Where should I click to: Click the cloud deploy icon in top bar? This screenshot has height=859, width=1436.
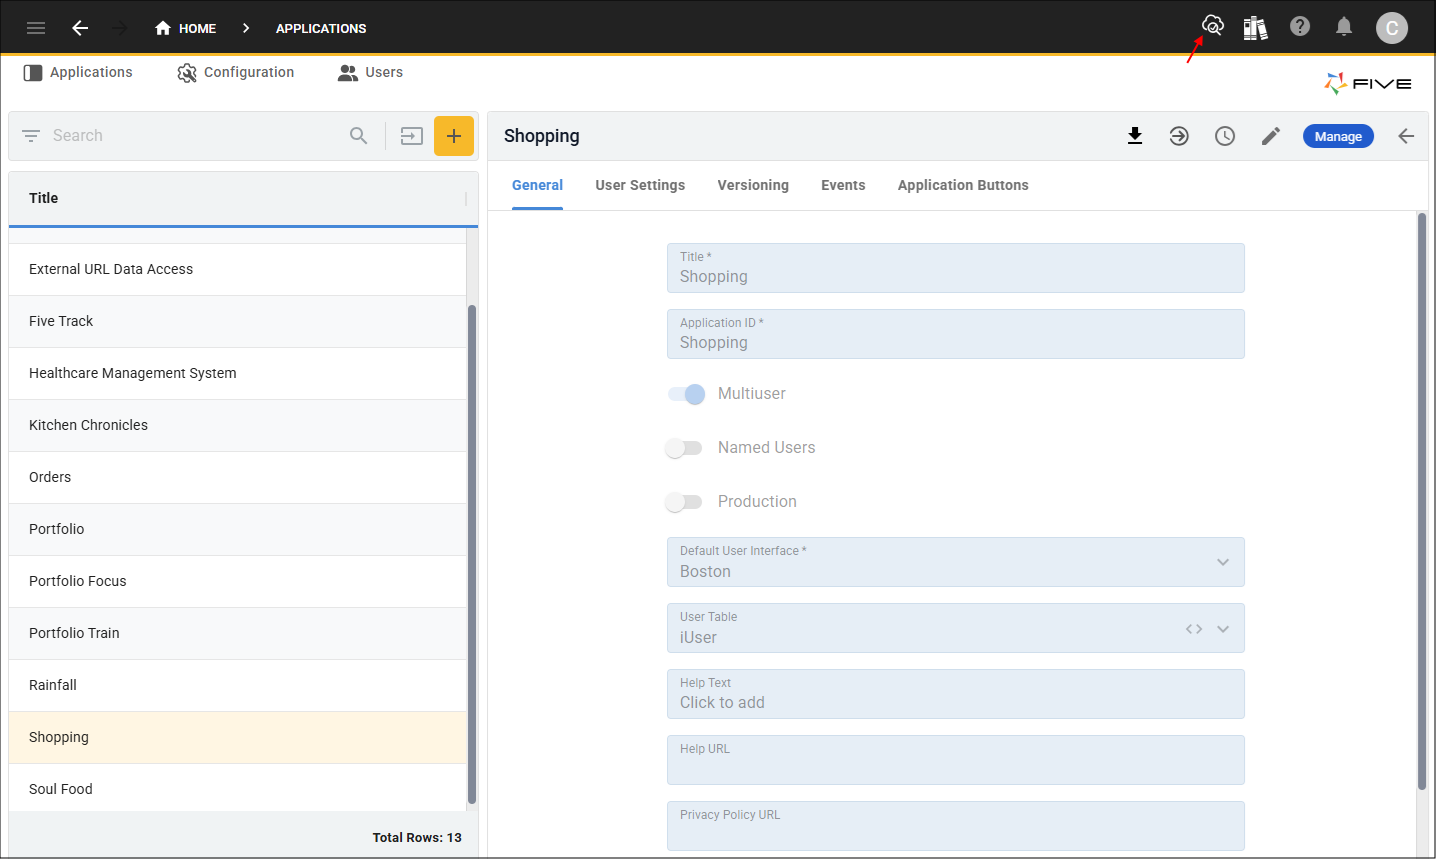(x=1212, y=26)
